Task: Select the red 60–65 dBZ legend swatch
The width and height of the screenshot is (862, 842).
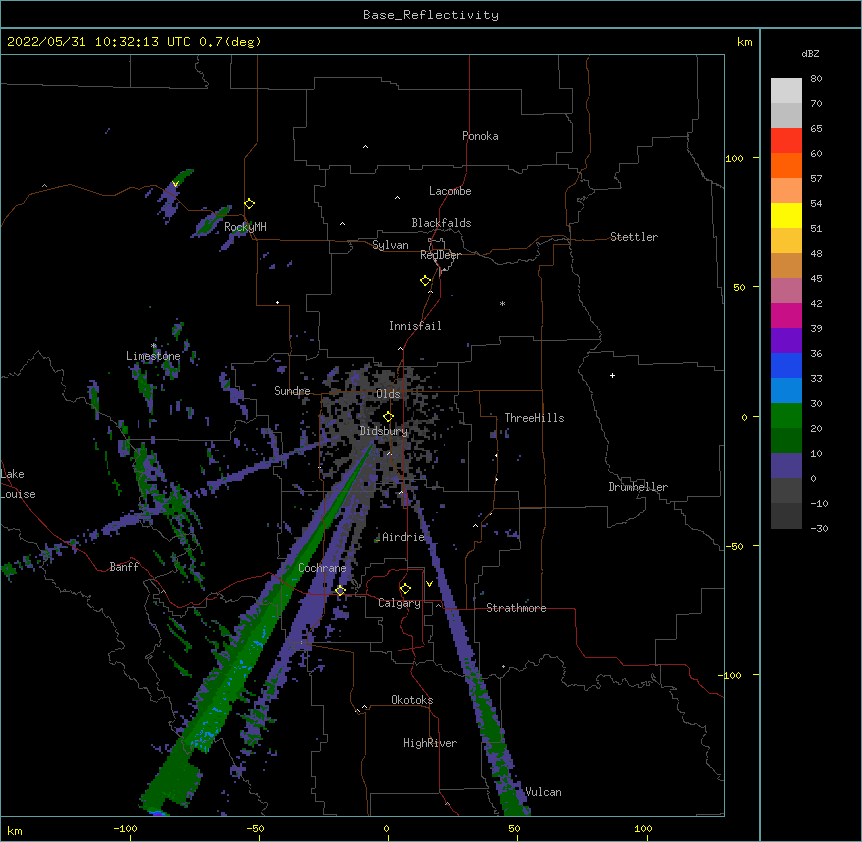Action: [786, 141]
